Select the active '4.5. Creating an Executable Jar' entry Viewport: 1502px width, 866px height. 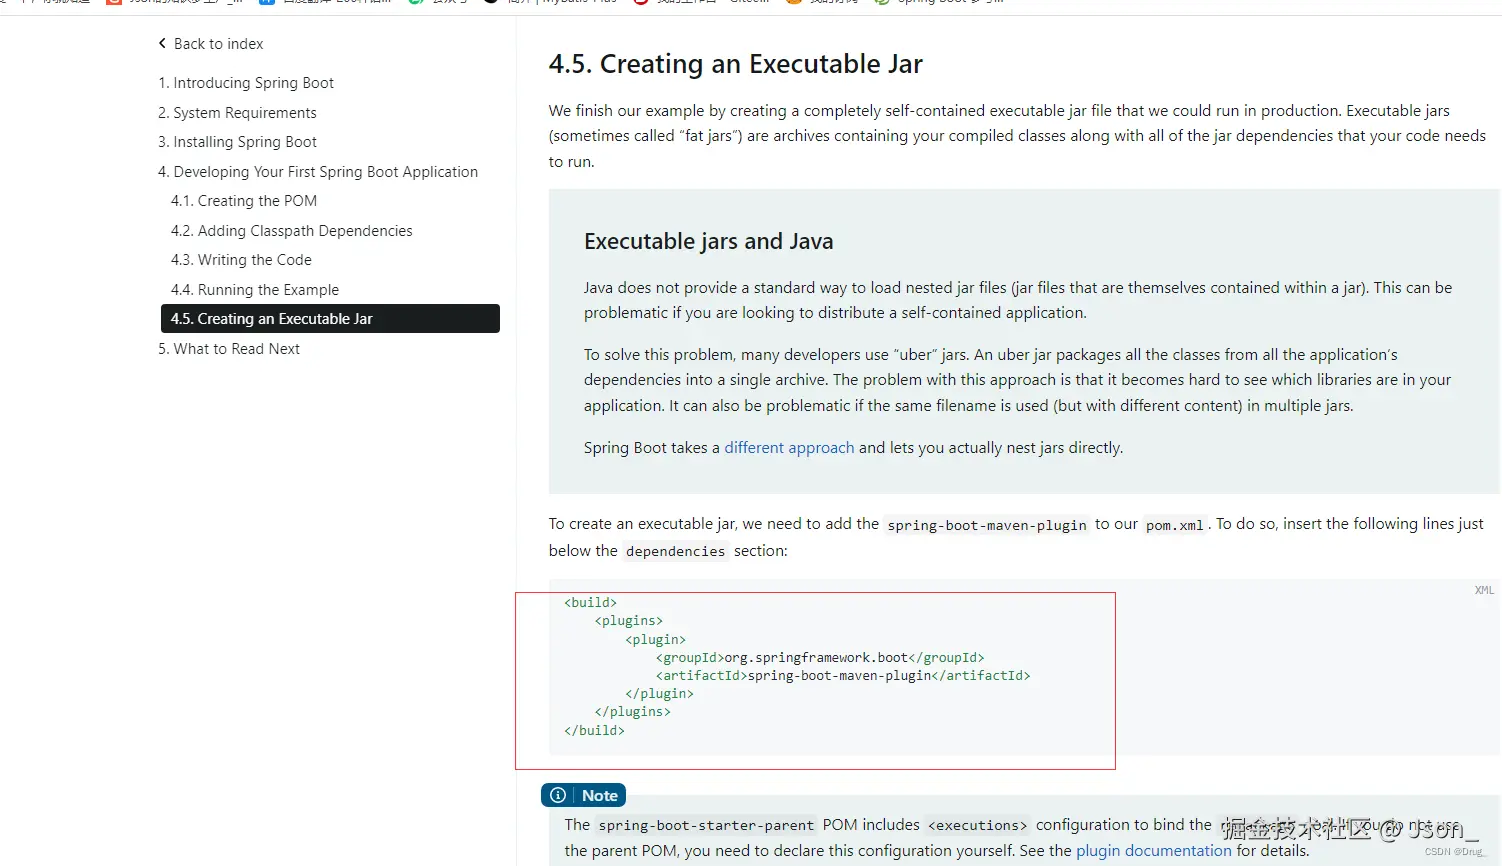pos(330,319)
